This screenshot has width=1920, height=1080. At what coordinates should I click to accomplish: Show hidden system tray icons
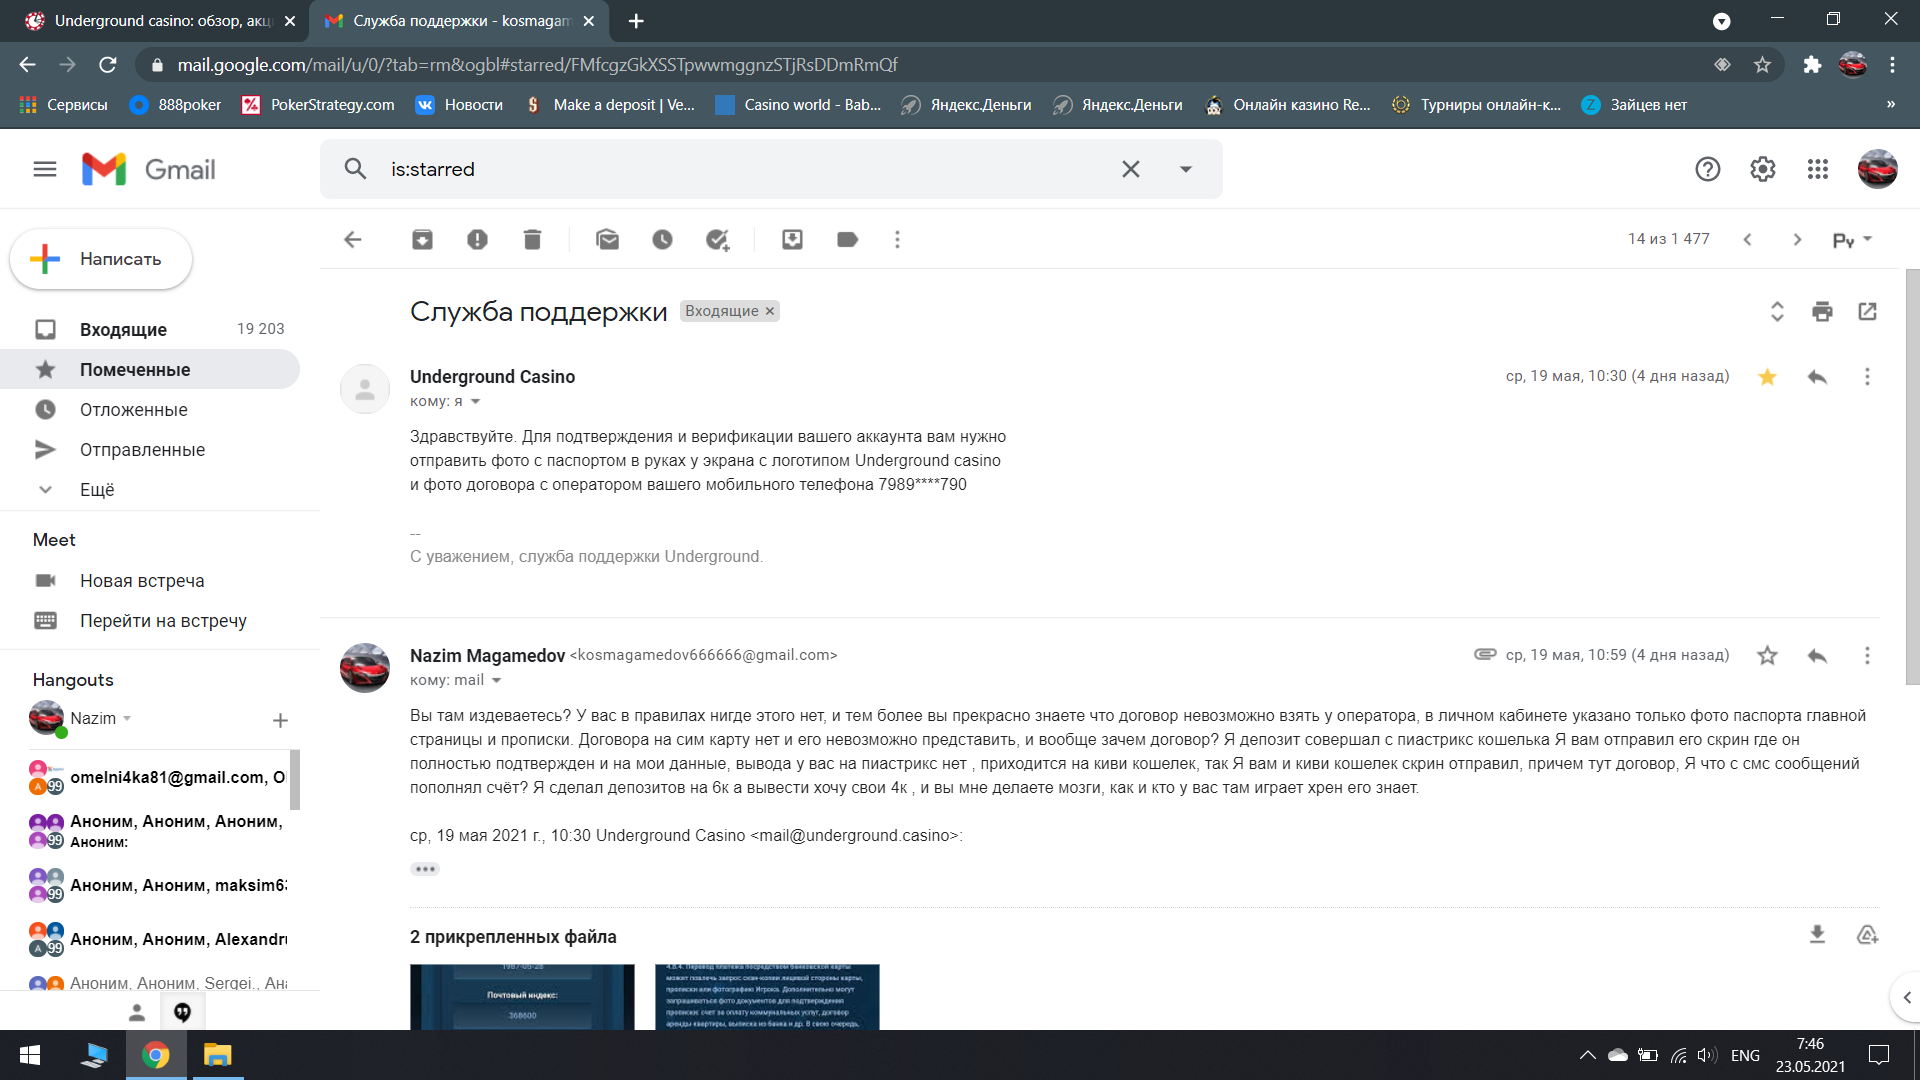pyautogui.click(x=1587, y=1055)
